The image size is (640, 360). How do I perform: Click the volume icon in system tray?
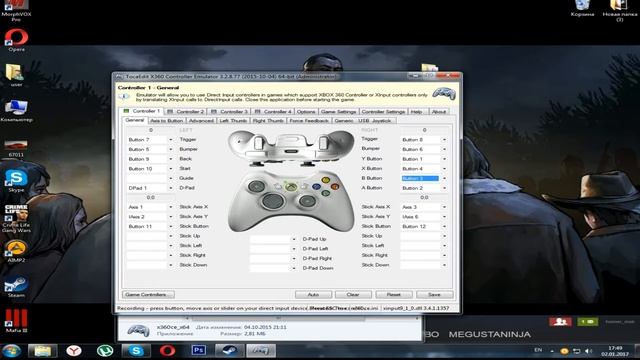coord(588,351)
